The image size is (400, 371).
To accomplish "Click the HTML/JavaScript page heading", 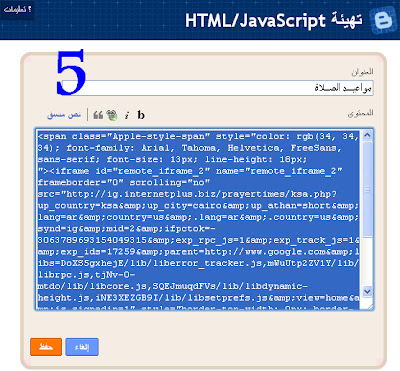I will tap(274, 21).
